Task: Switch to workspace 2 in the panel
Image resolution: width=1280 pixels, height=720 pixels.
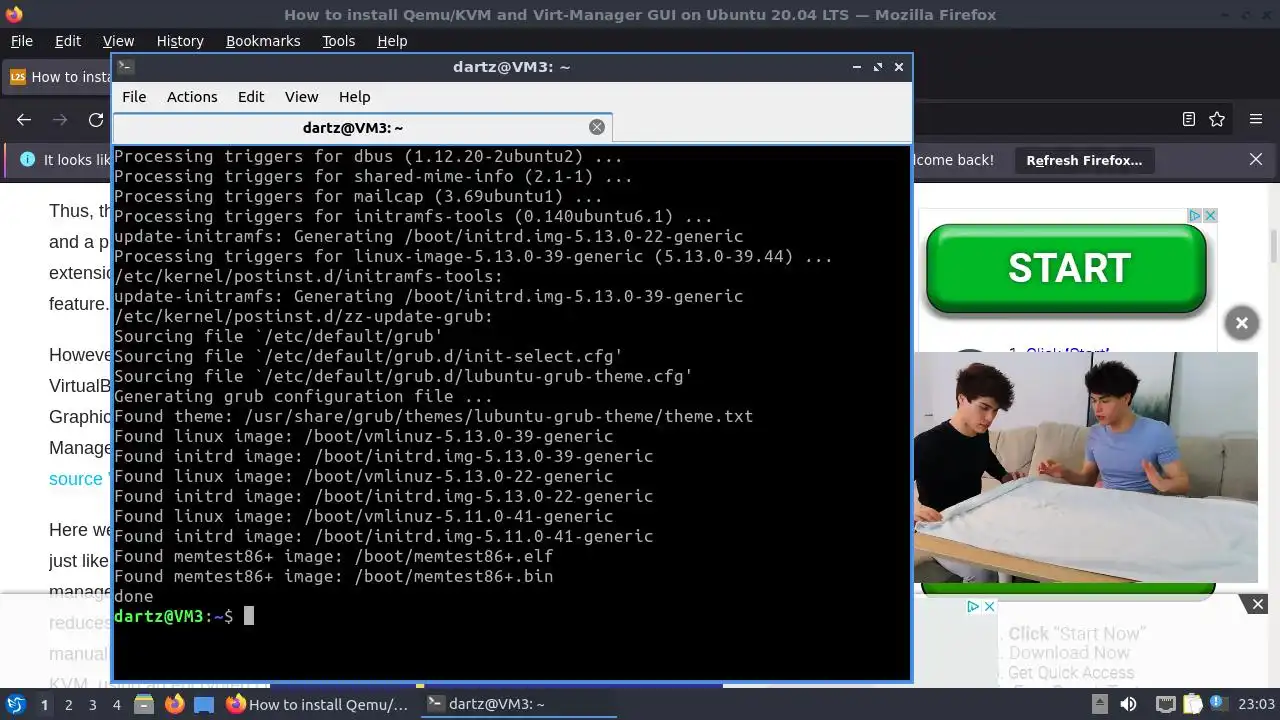Action: [x=68, y=704]
